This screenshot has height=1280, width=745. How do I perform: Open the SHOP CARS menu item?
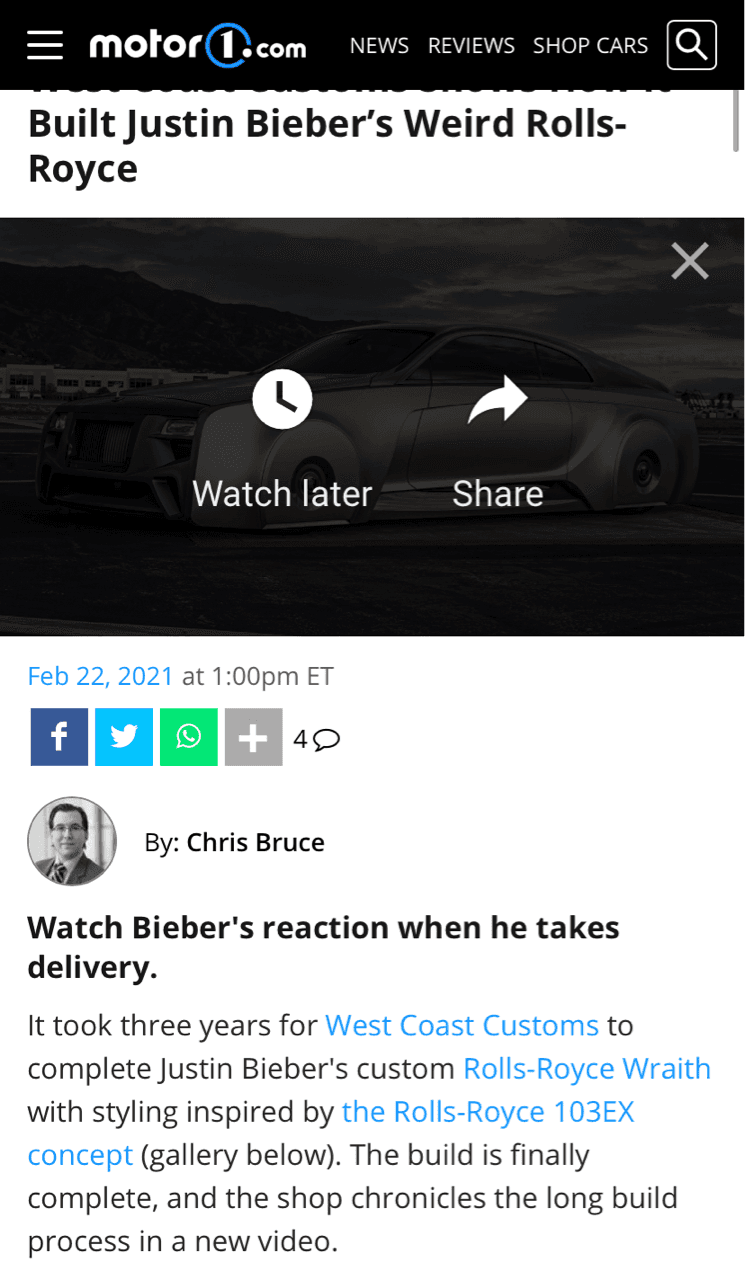pos(590,46)
